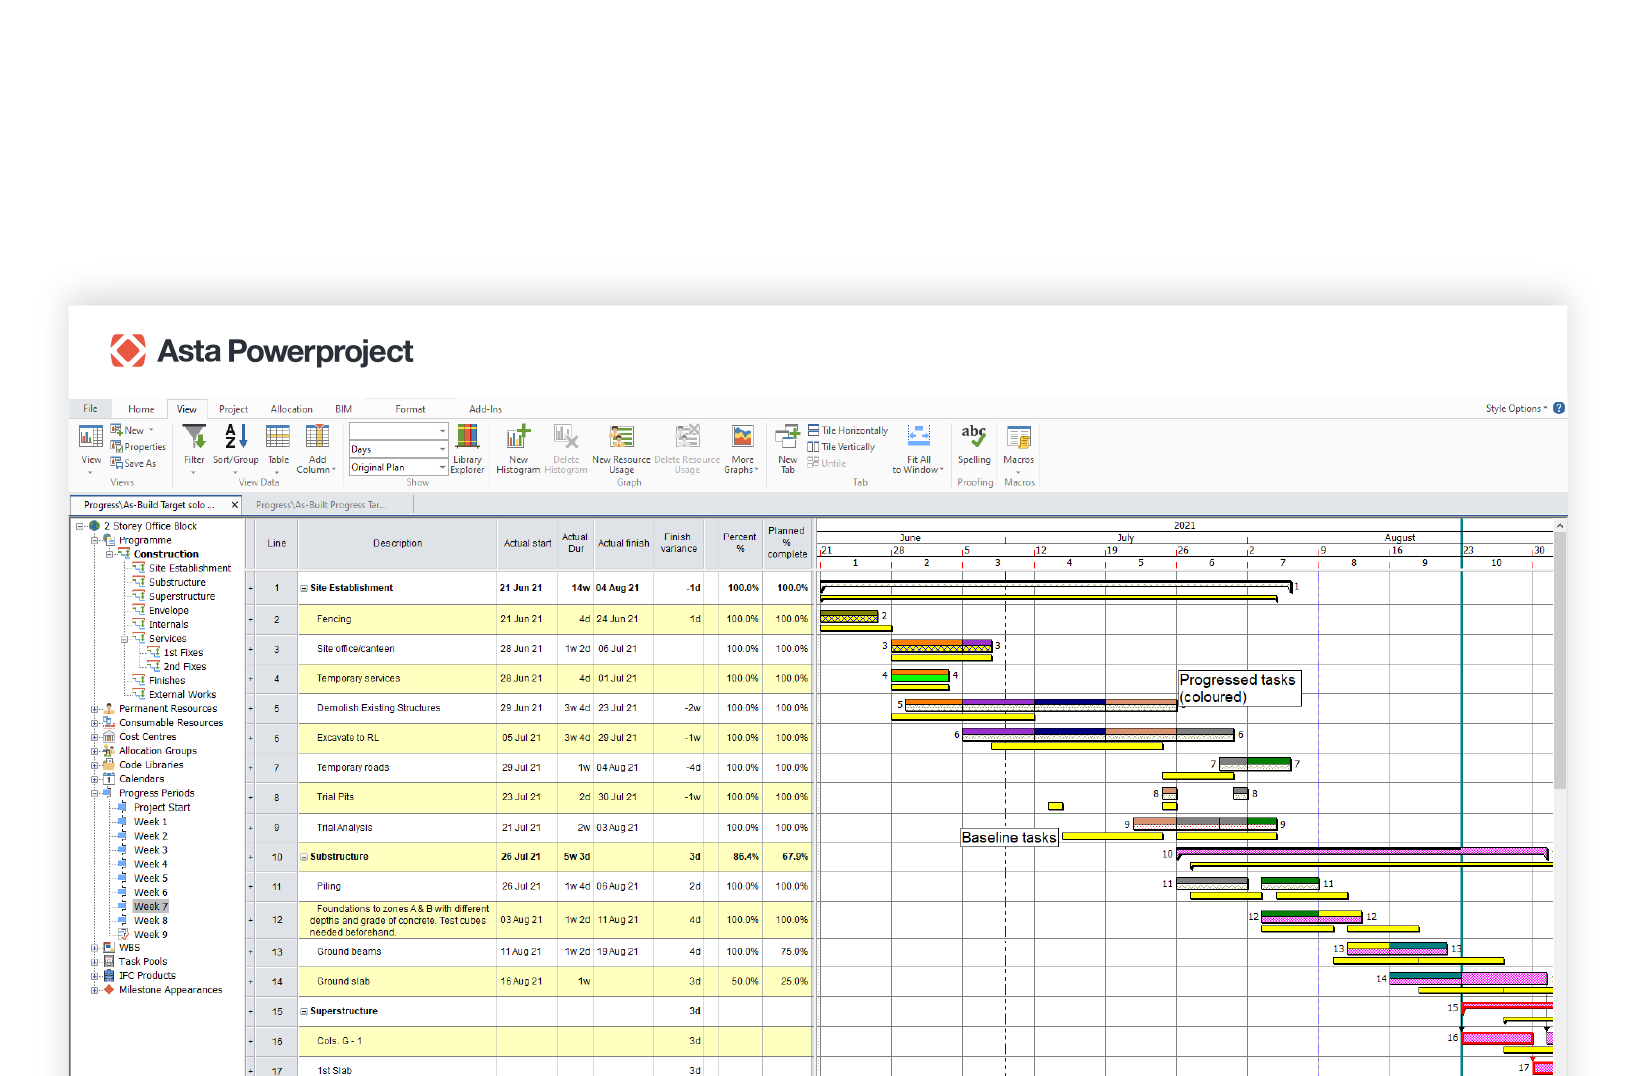Select Tile Vertically

(841, 447)
